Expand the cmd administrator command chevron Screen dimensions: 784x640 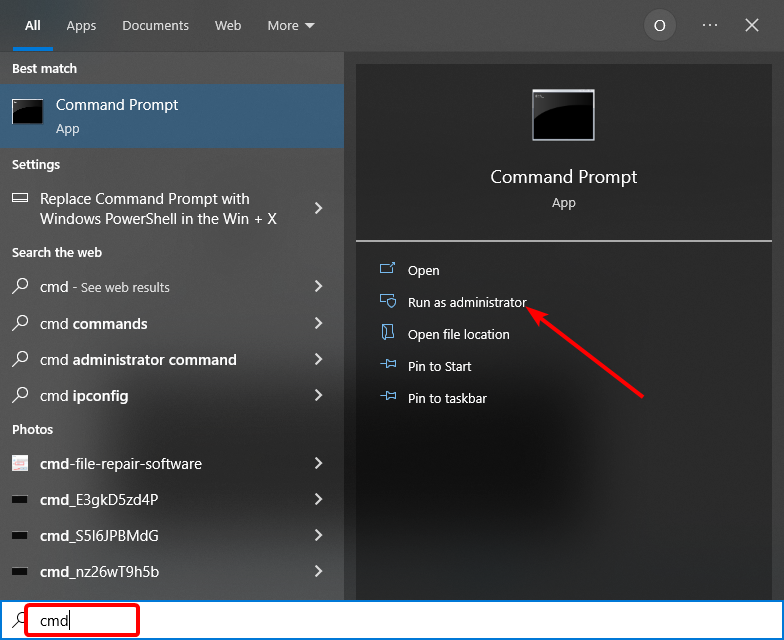[318, 359]
